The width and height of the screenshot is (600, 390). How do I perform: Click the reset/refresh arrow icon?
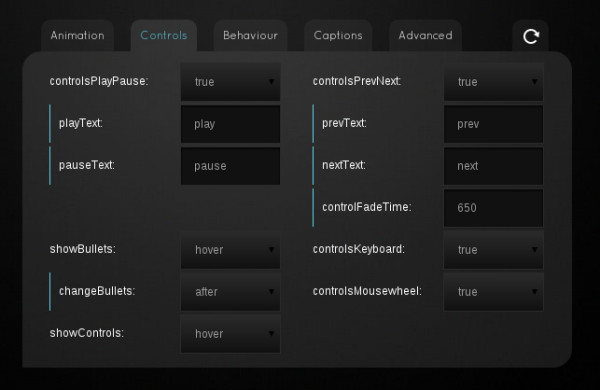tap(531, 36)
